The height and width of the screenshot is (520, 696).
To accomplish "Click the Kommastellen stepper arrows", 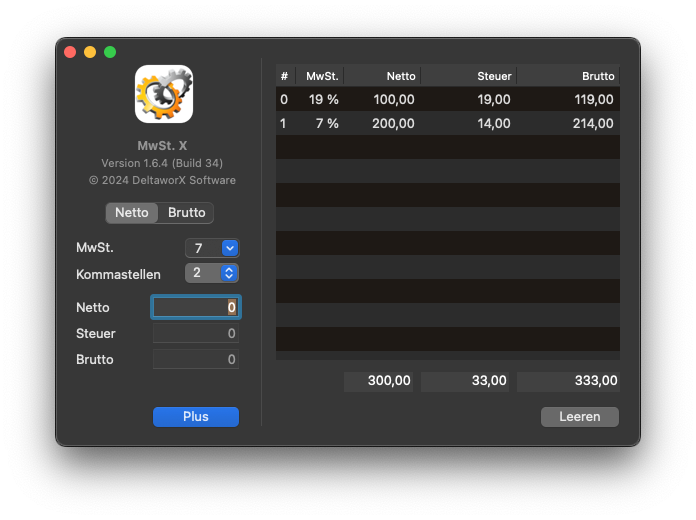I will pyautogui.click(x=229, y=273).
